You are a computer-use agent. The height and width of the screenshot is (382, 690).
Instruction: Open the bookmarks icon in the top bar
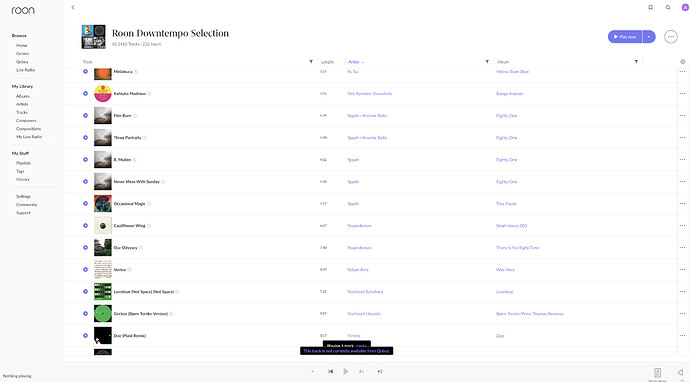pos(650,7)
